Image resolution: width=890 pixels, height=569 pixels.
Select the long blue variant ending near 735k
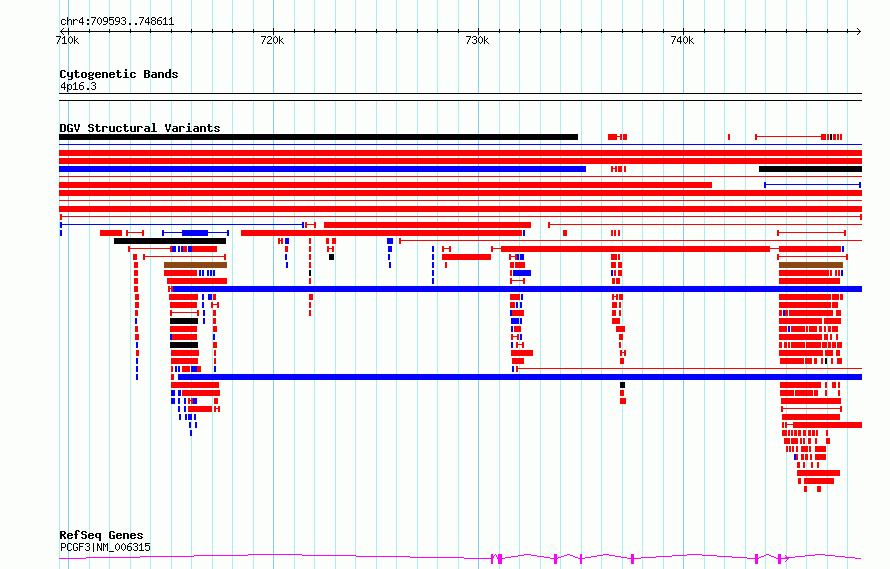[x=322, y=169]
